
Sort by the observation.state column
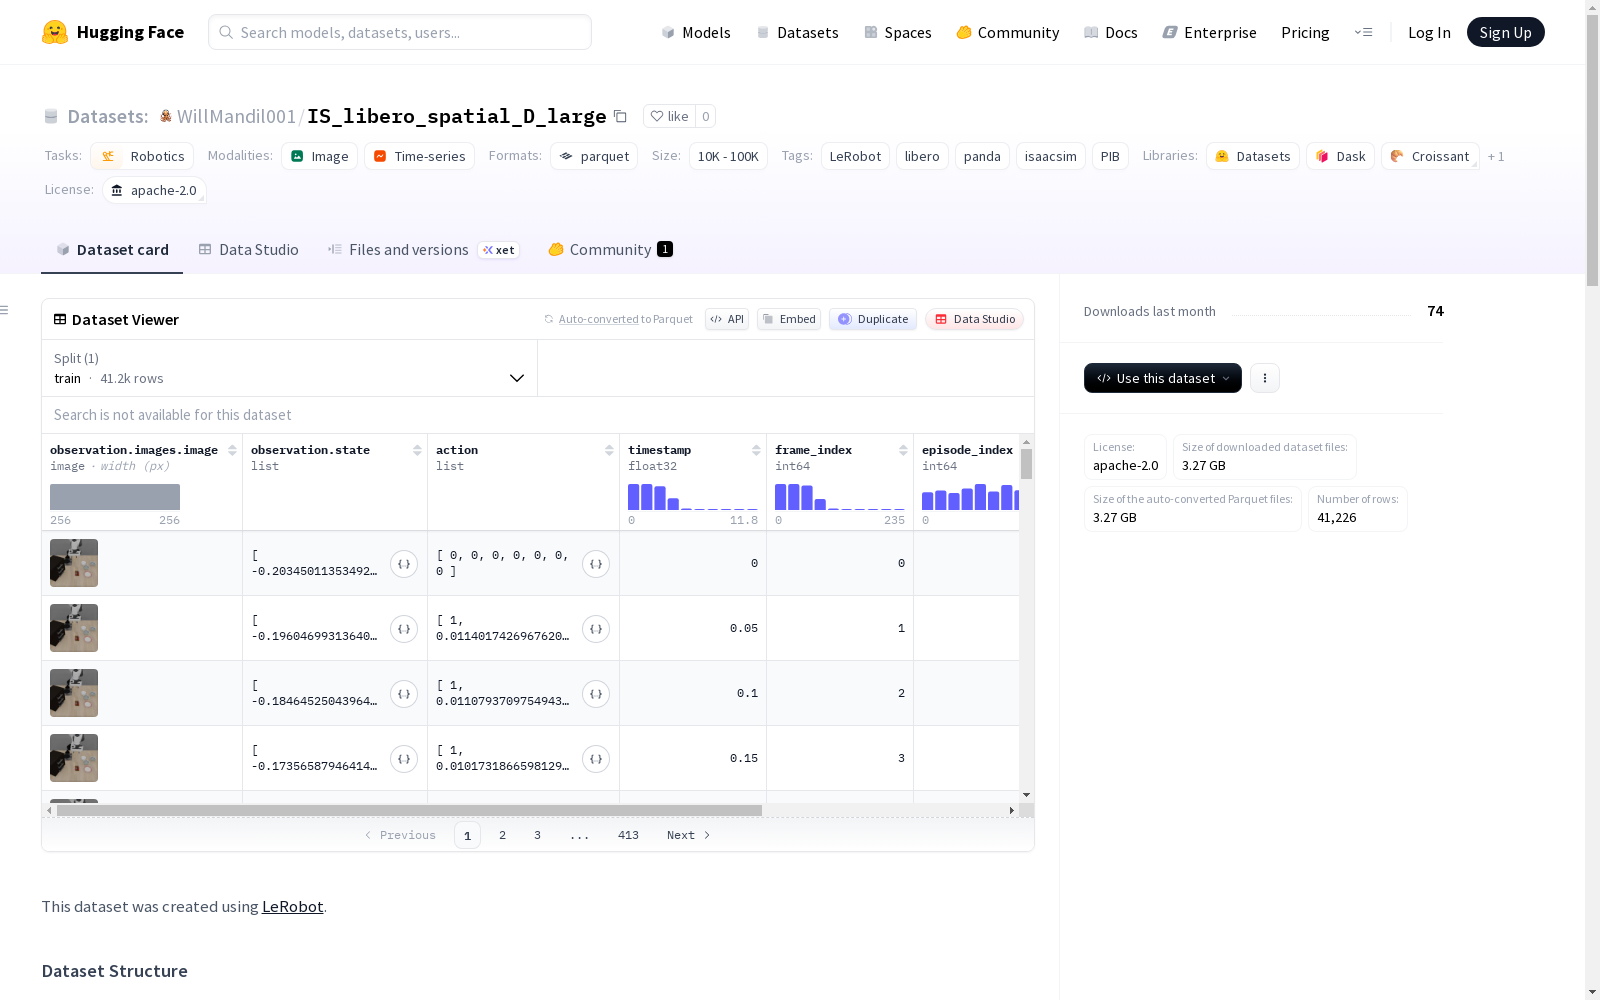[x=417, y=450]
